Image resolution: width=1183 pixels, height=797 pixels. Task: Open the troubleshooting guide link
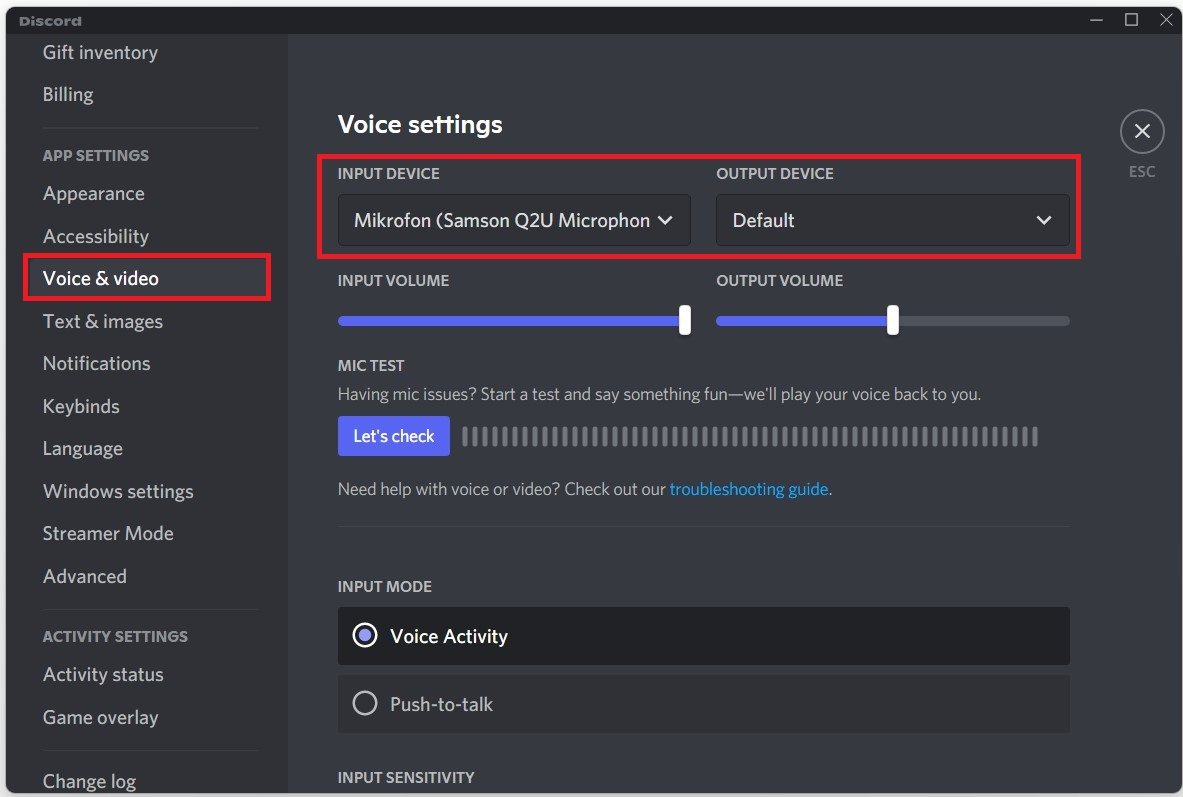click(748, 489)
